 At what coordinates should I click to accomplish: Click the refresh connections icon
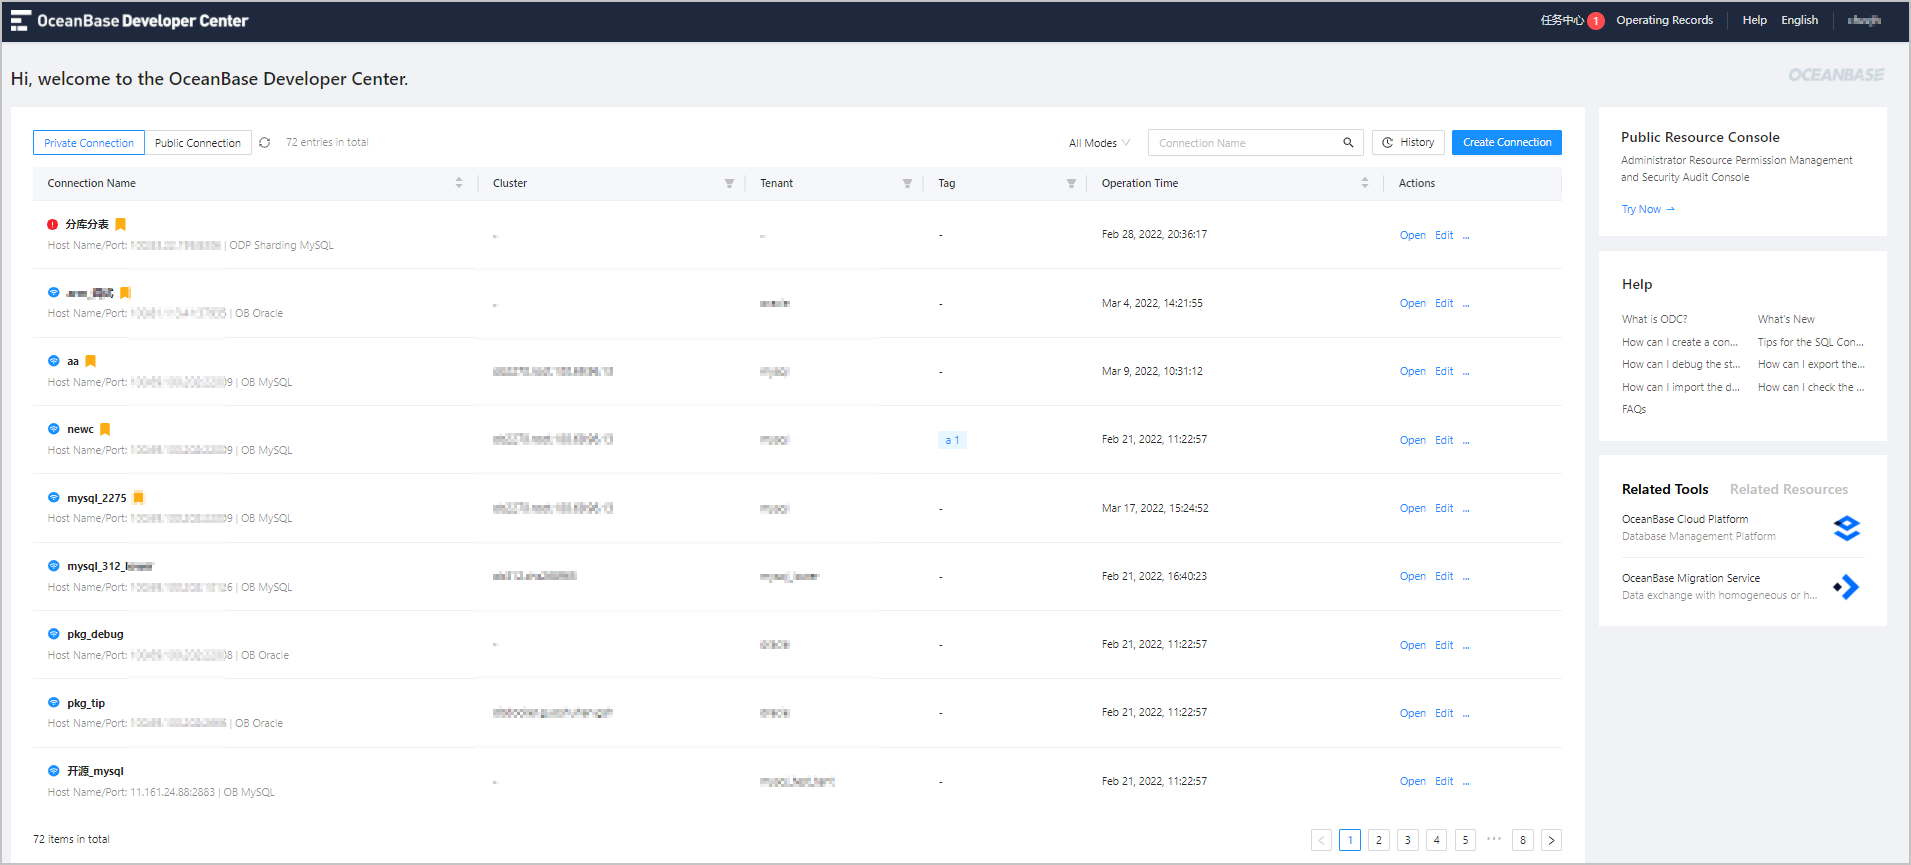(x=265, y=143)
